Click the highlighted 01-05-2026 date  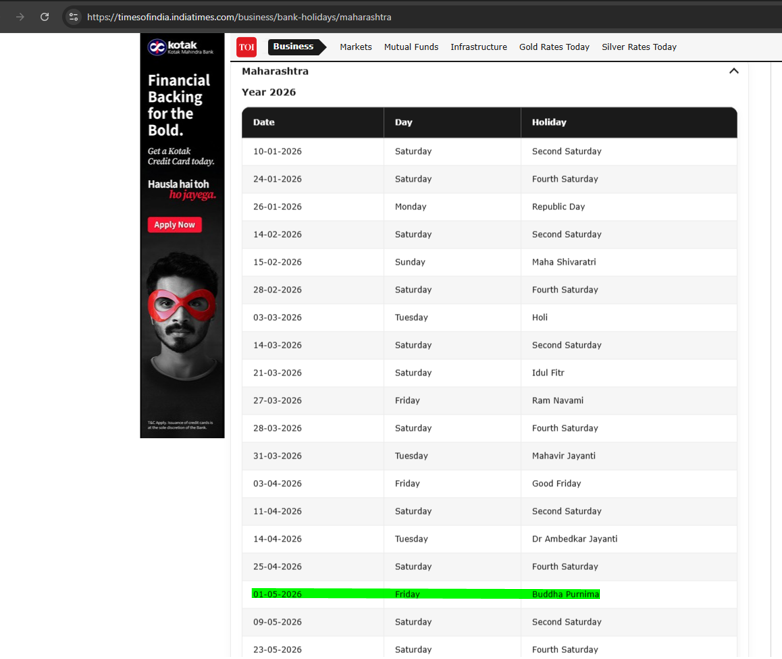point(277,594)
